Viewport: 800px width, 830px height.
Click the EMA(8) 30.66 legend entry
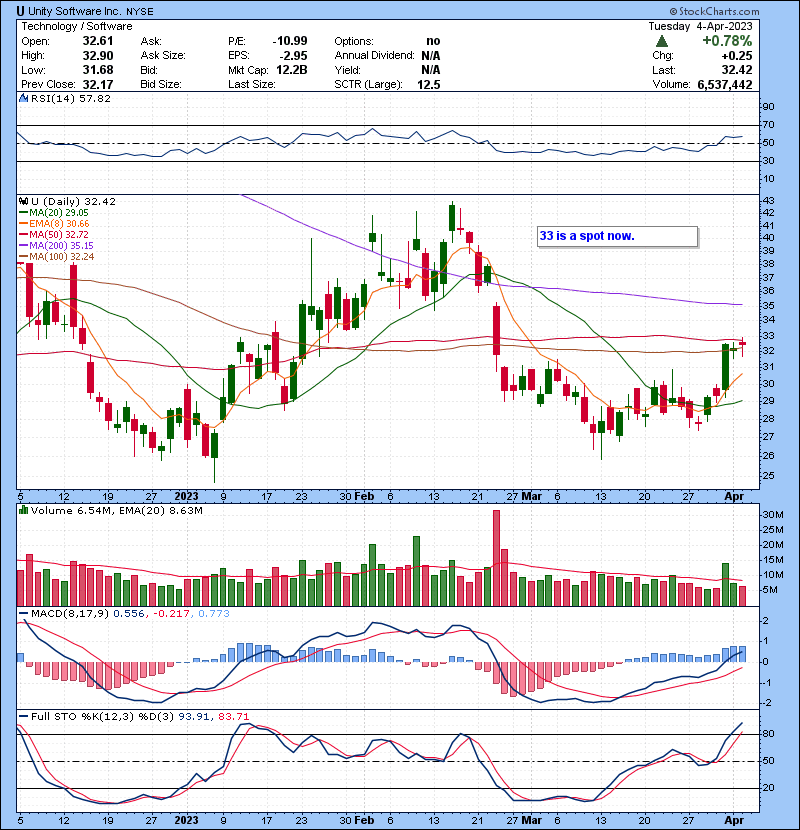coord(59,223)
